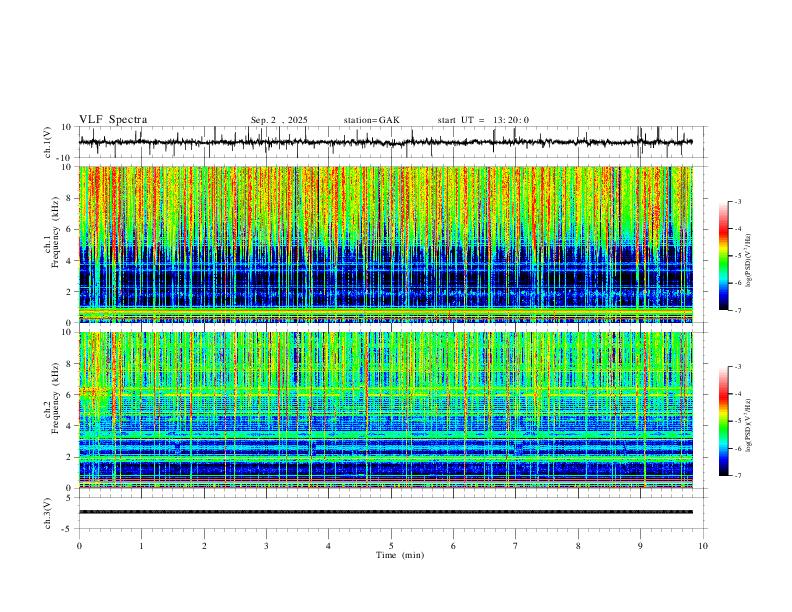The width and height of the screenshot is (792, 612).
Task: Click the time axis tick label '10'
Action: coord(703,546)
